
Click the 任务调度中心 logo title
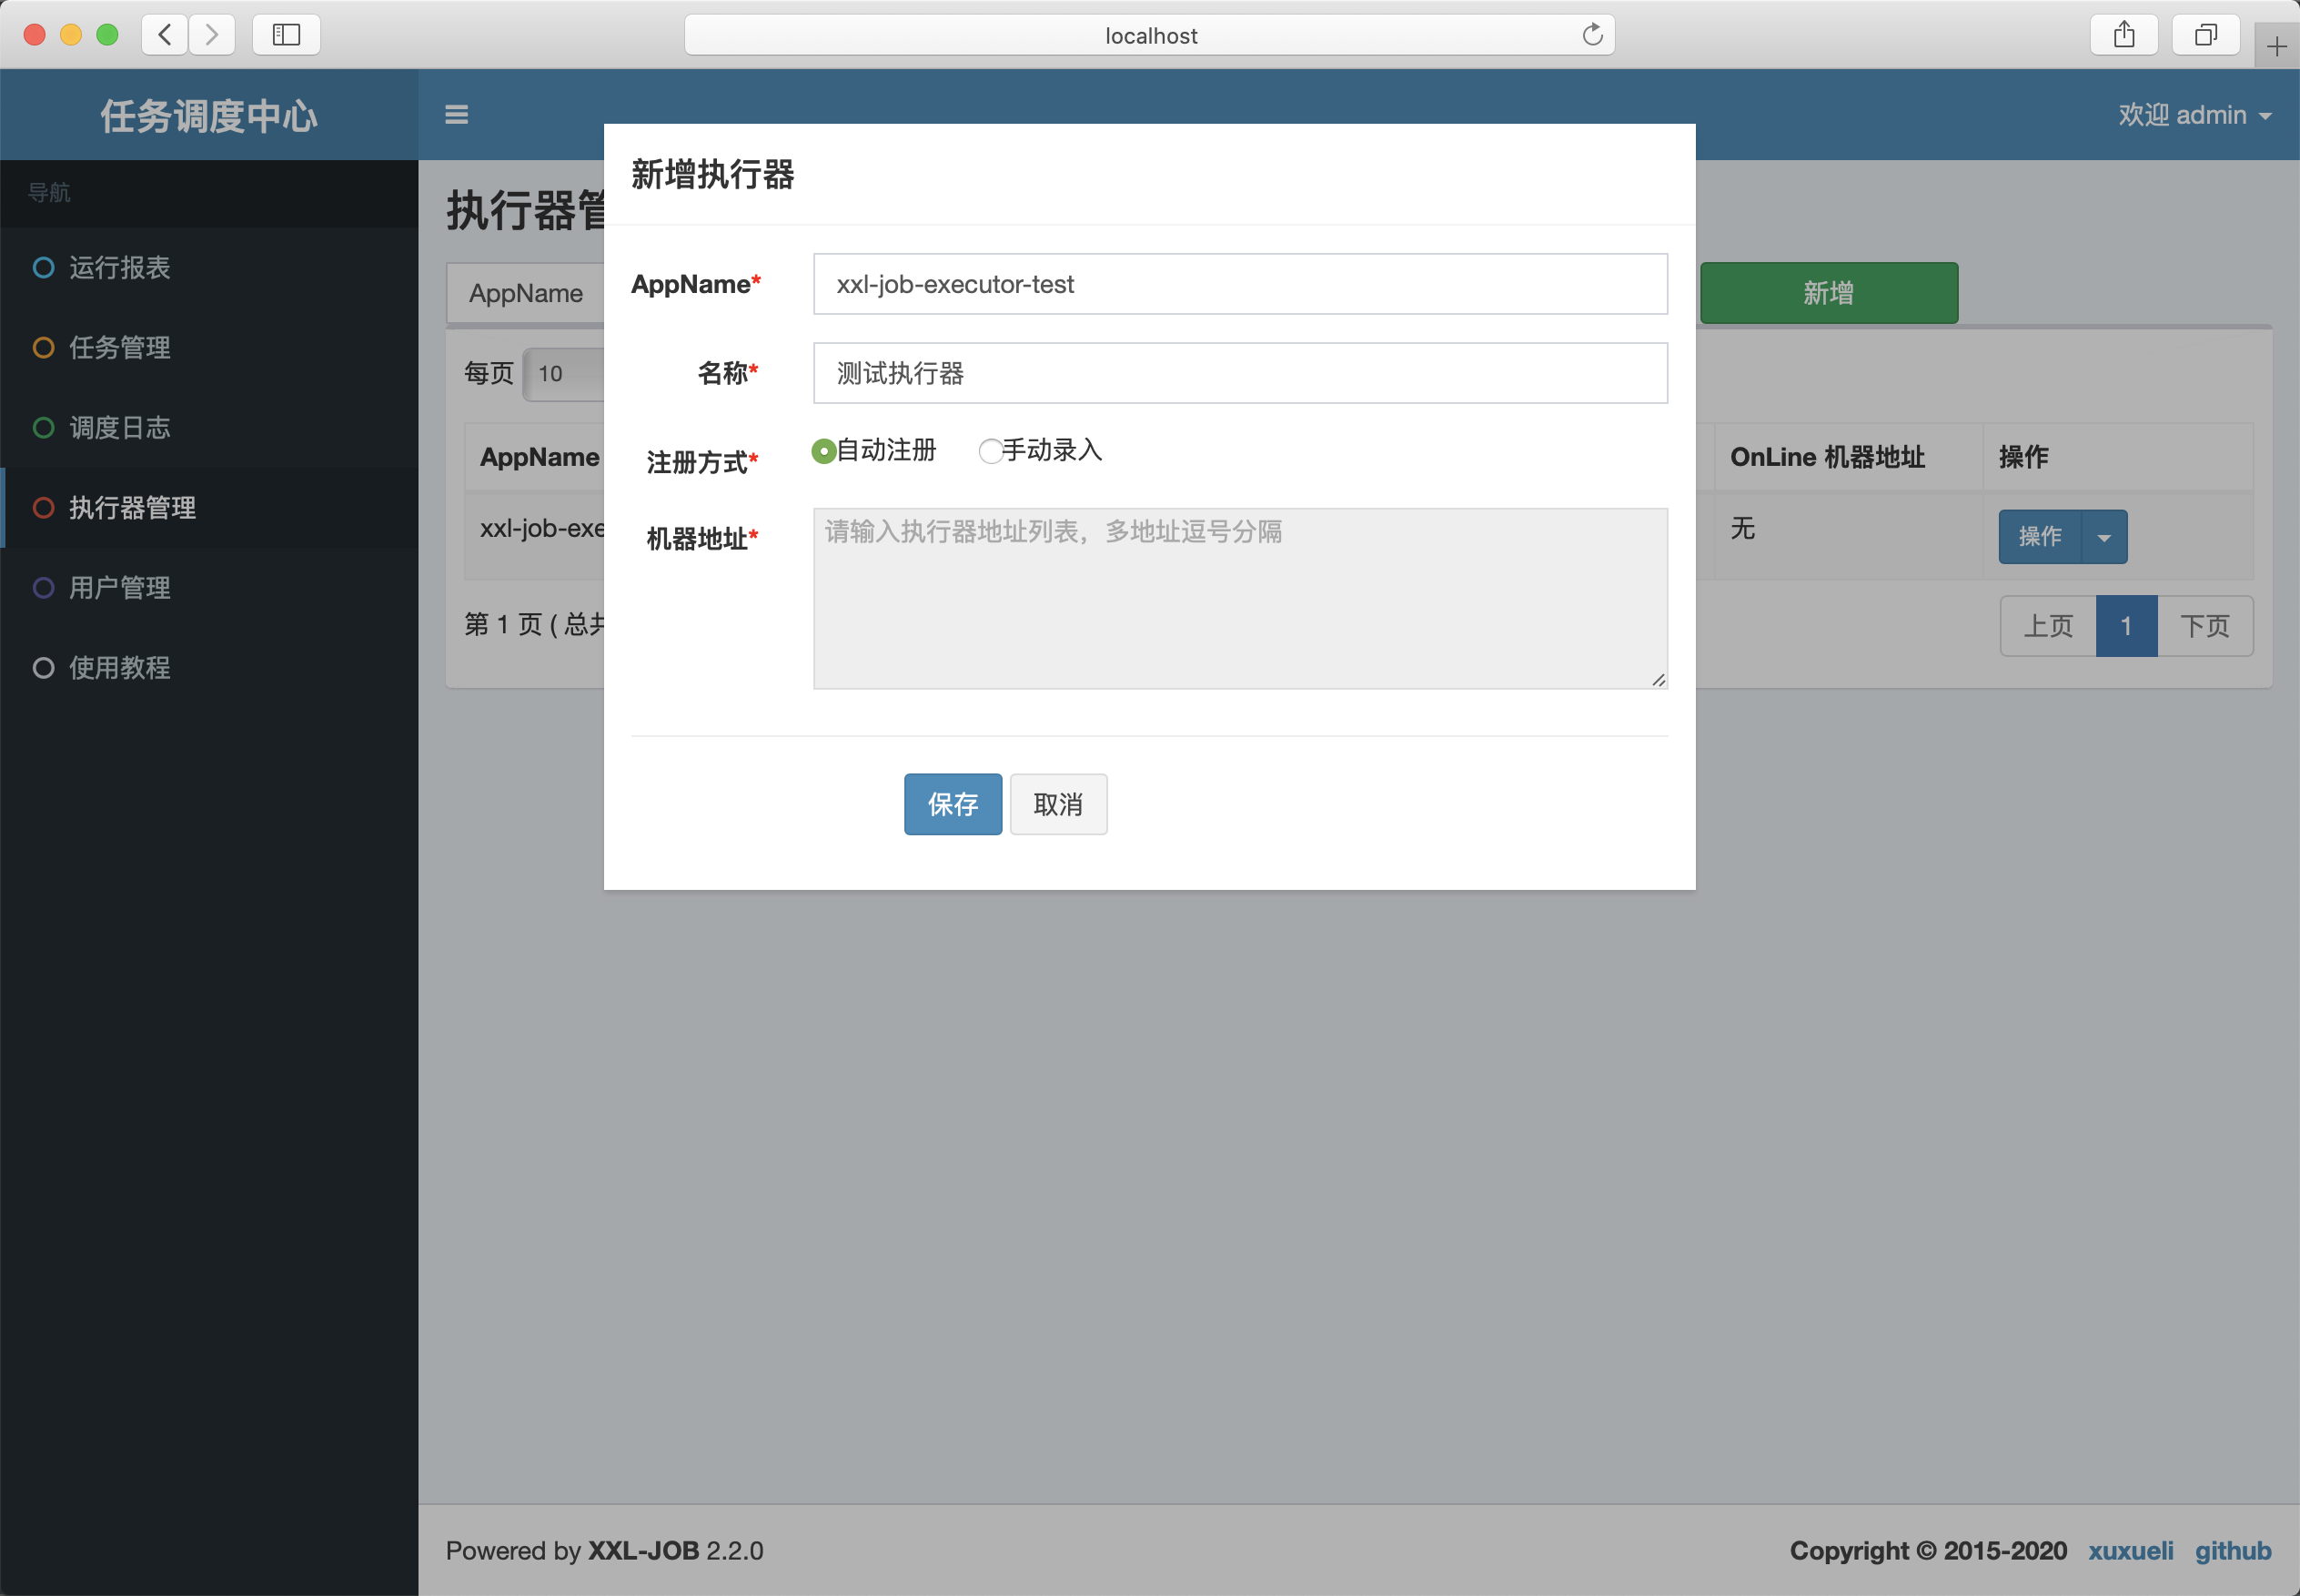click(x=209, y=116)
